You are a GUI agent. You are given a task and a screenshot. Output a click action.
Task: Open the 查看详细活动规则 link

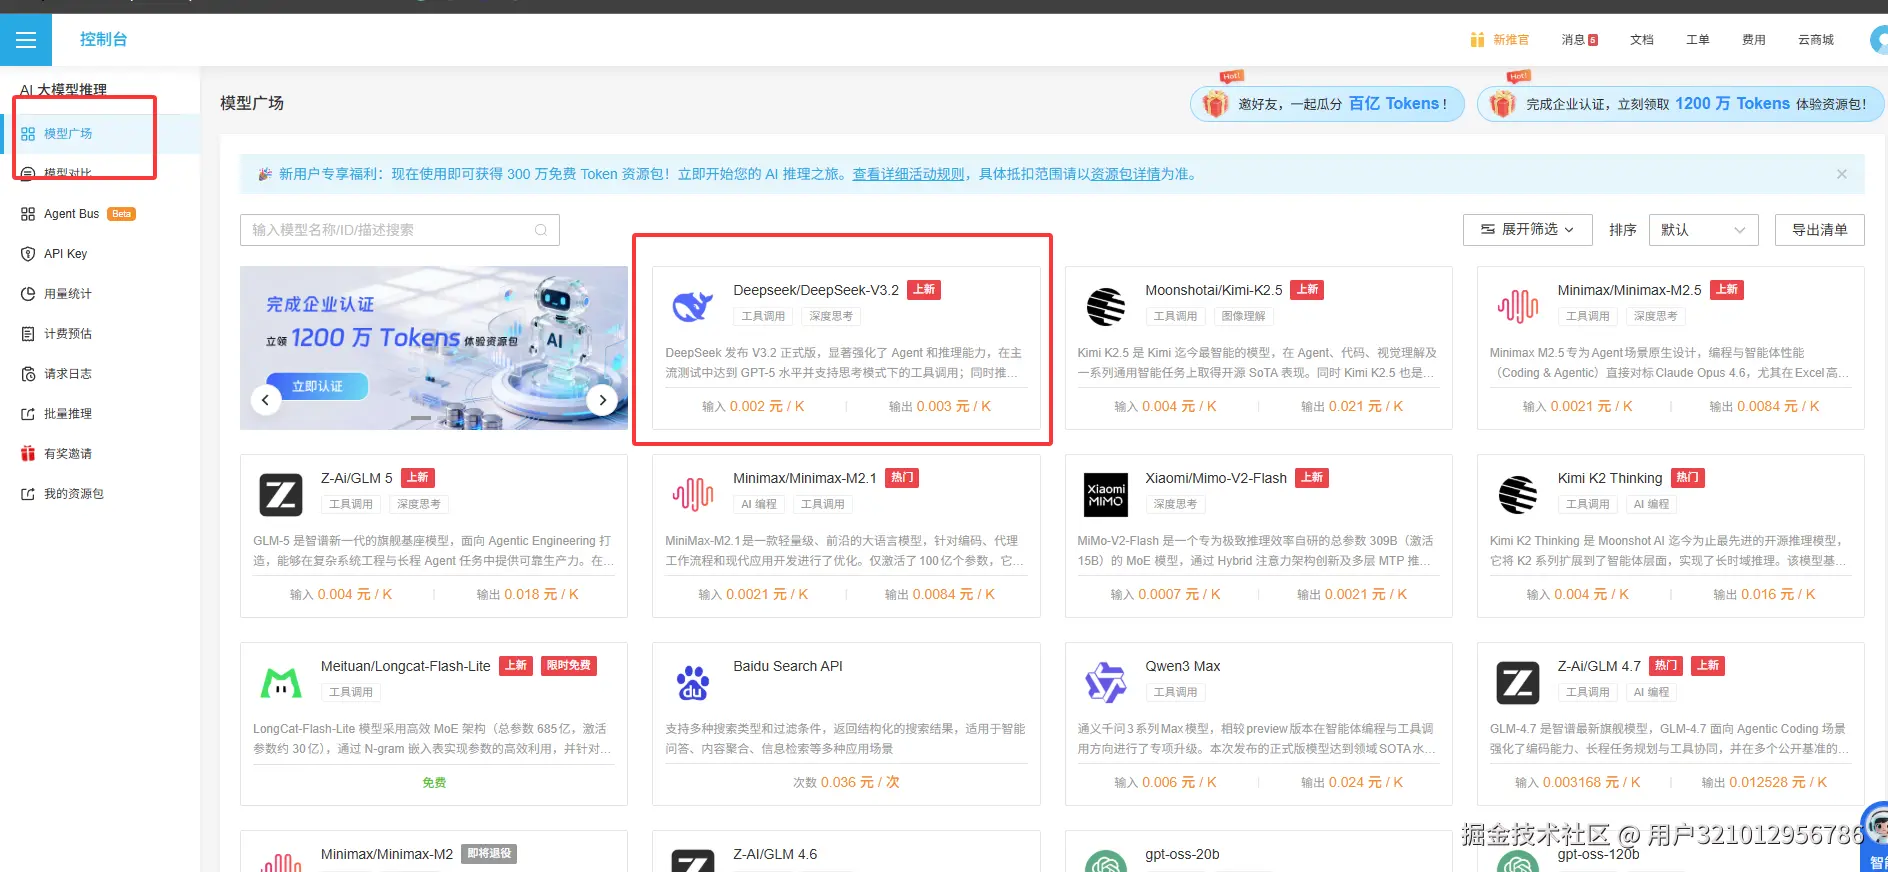coord(908,174)
